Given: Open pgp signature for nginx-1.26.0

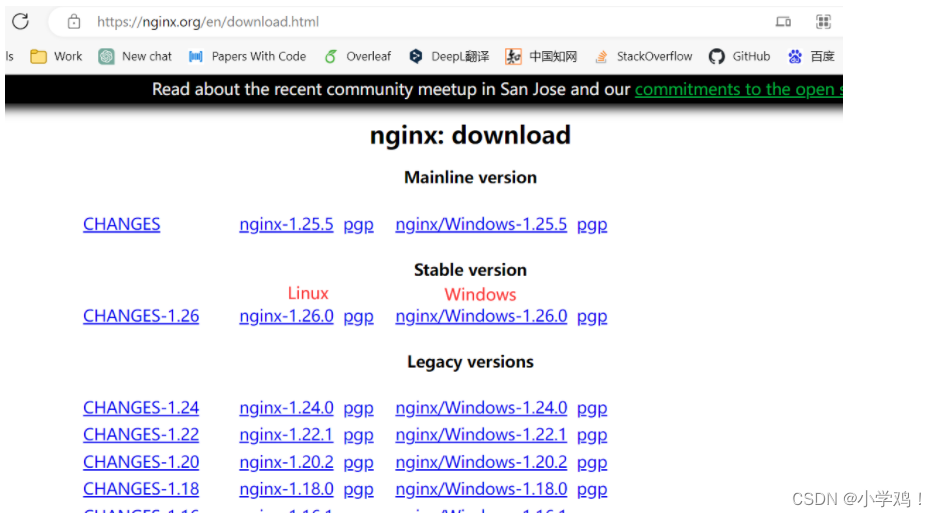Looking at the screenshot, I should point(358,318).
